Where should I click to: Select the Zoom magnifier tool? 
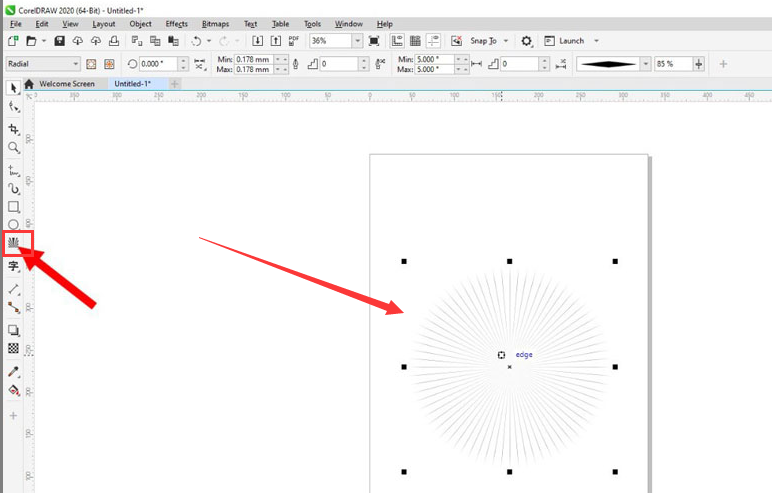(13, 148)
